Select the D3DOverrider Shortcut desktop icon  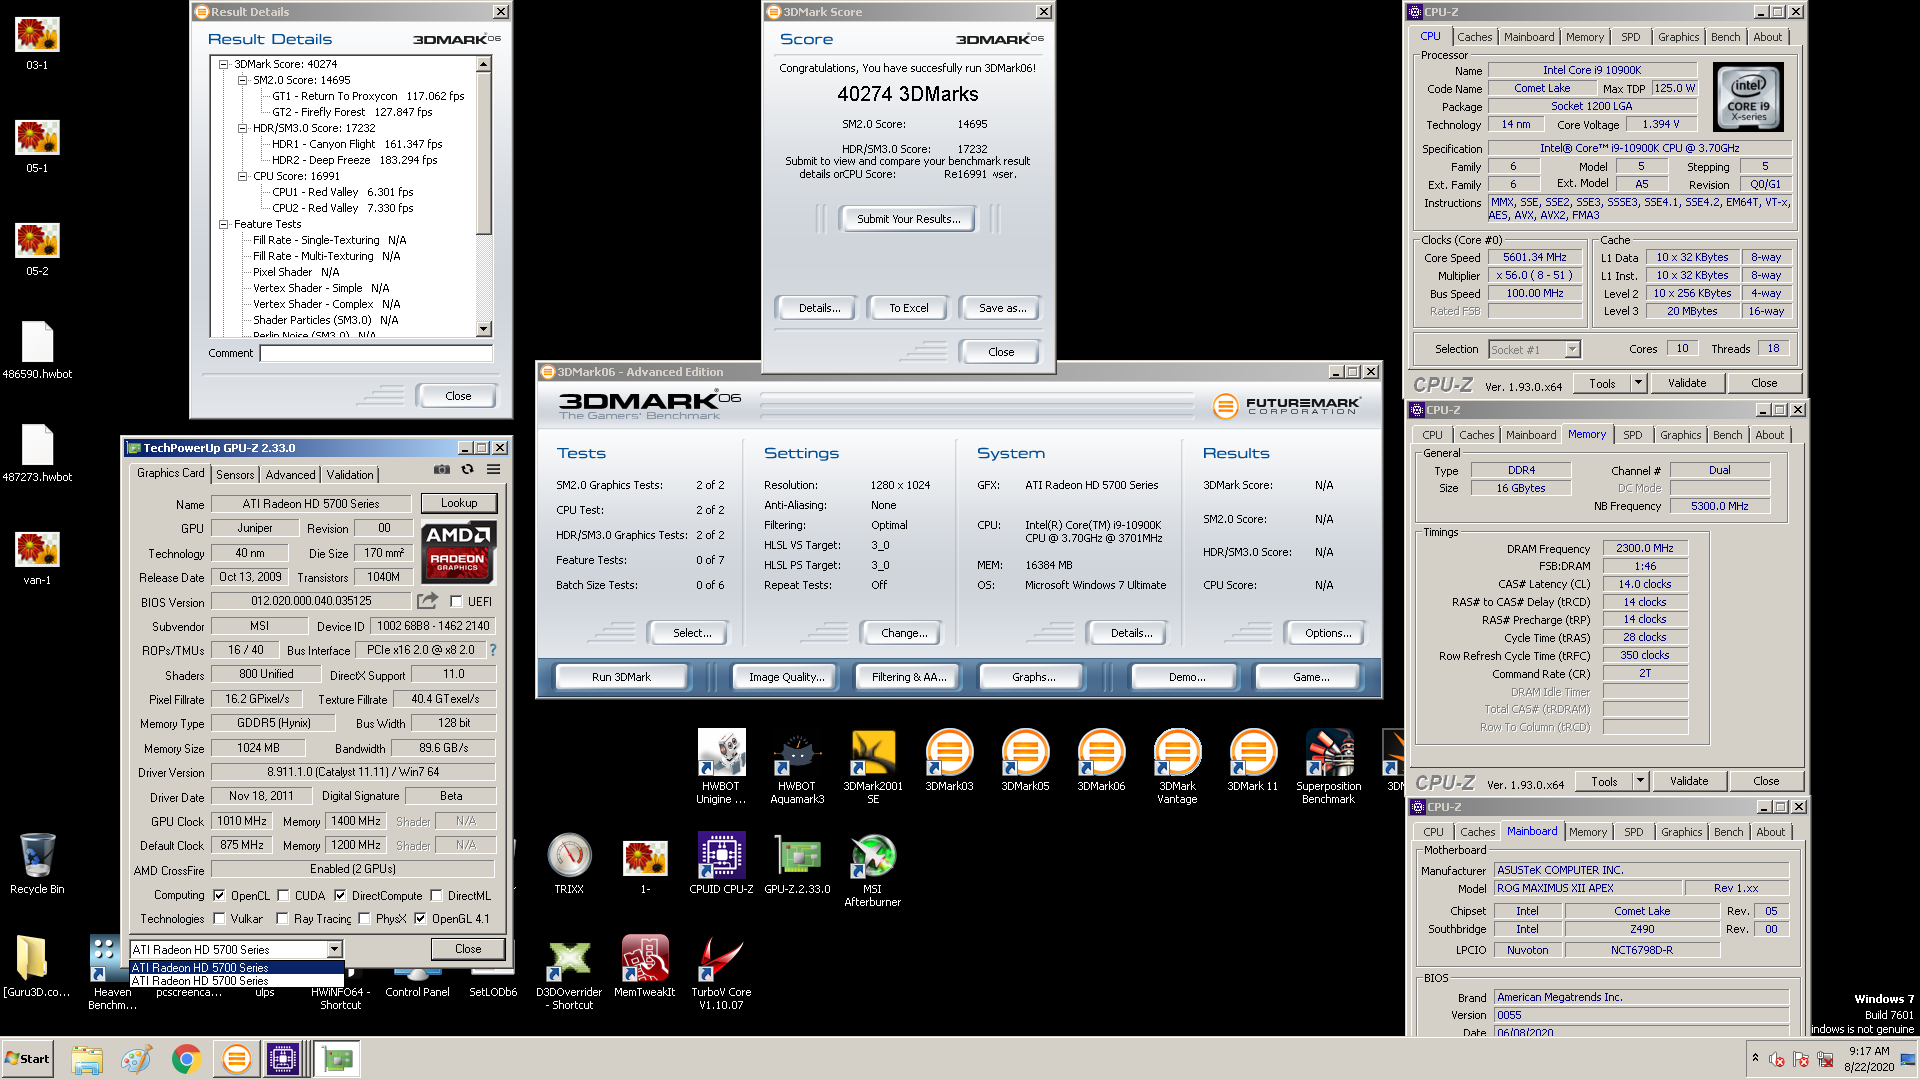tap(569, 974)
